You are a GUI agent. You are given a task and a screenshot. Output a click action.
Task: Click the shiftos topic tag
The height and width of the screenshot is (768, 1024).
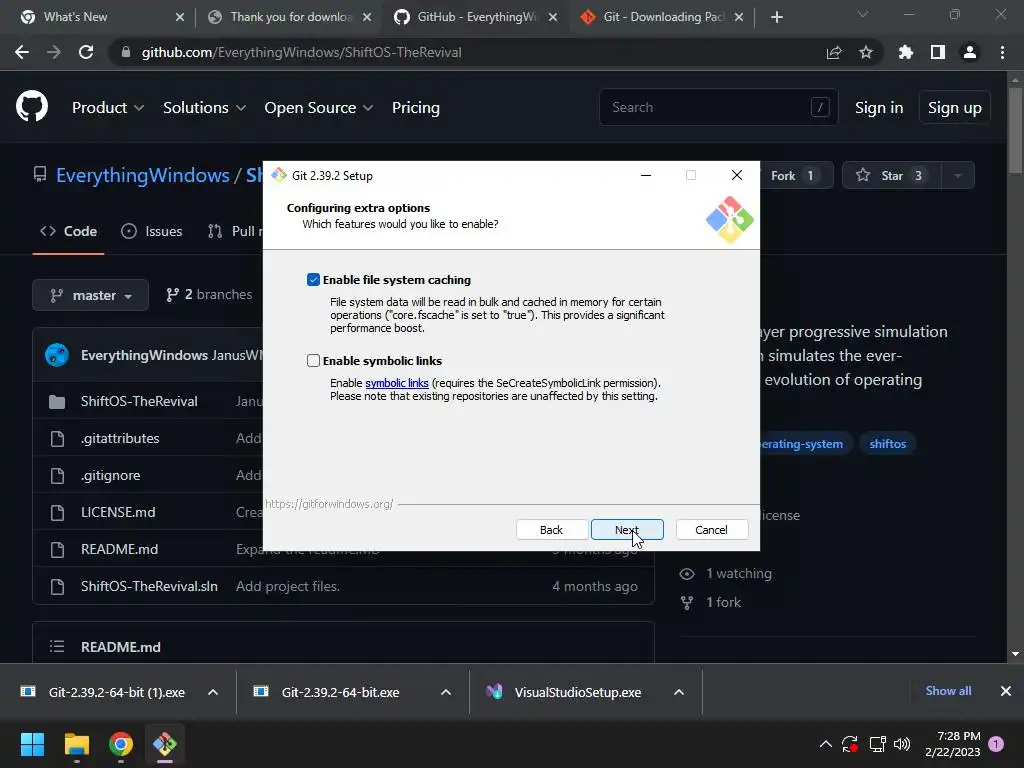(888, 443)
